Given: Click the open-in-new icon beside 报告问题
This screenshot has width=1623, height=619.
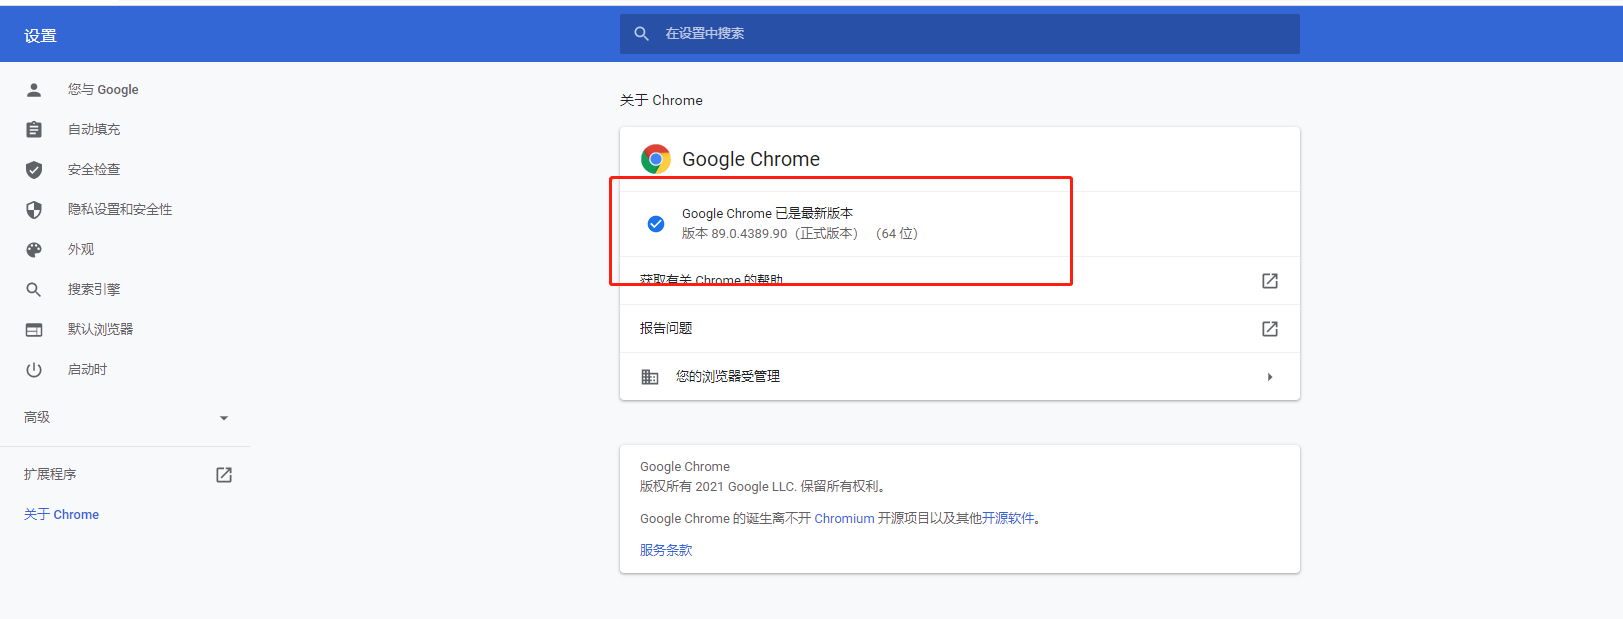Looking at the screenshot, I should click(1270, 329).
